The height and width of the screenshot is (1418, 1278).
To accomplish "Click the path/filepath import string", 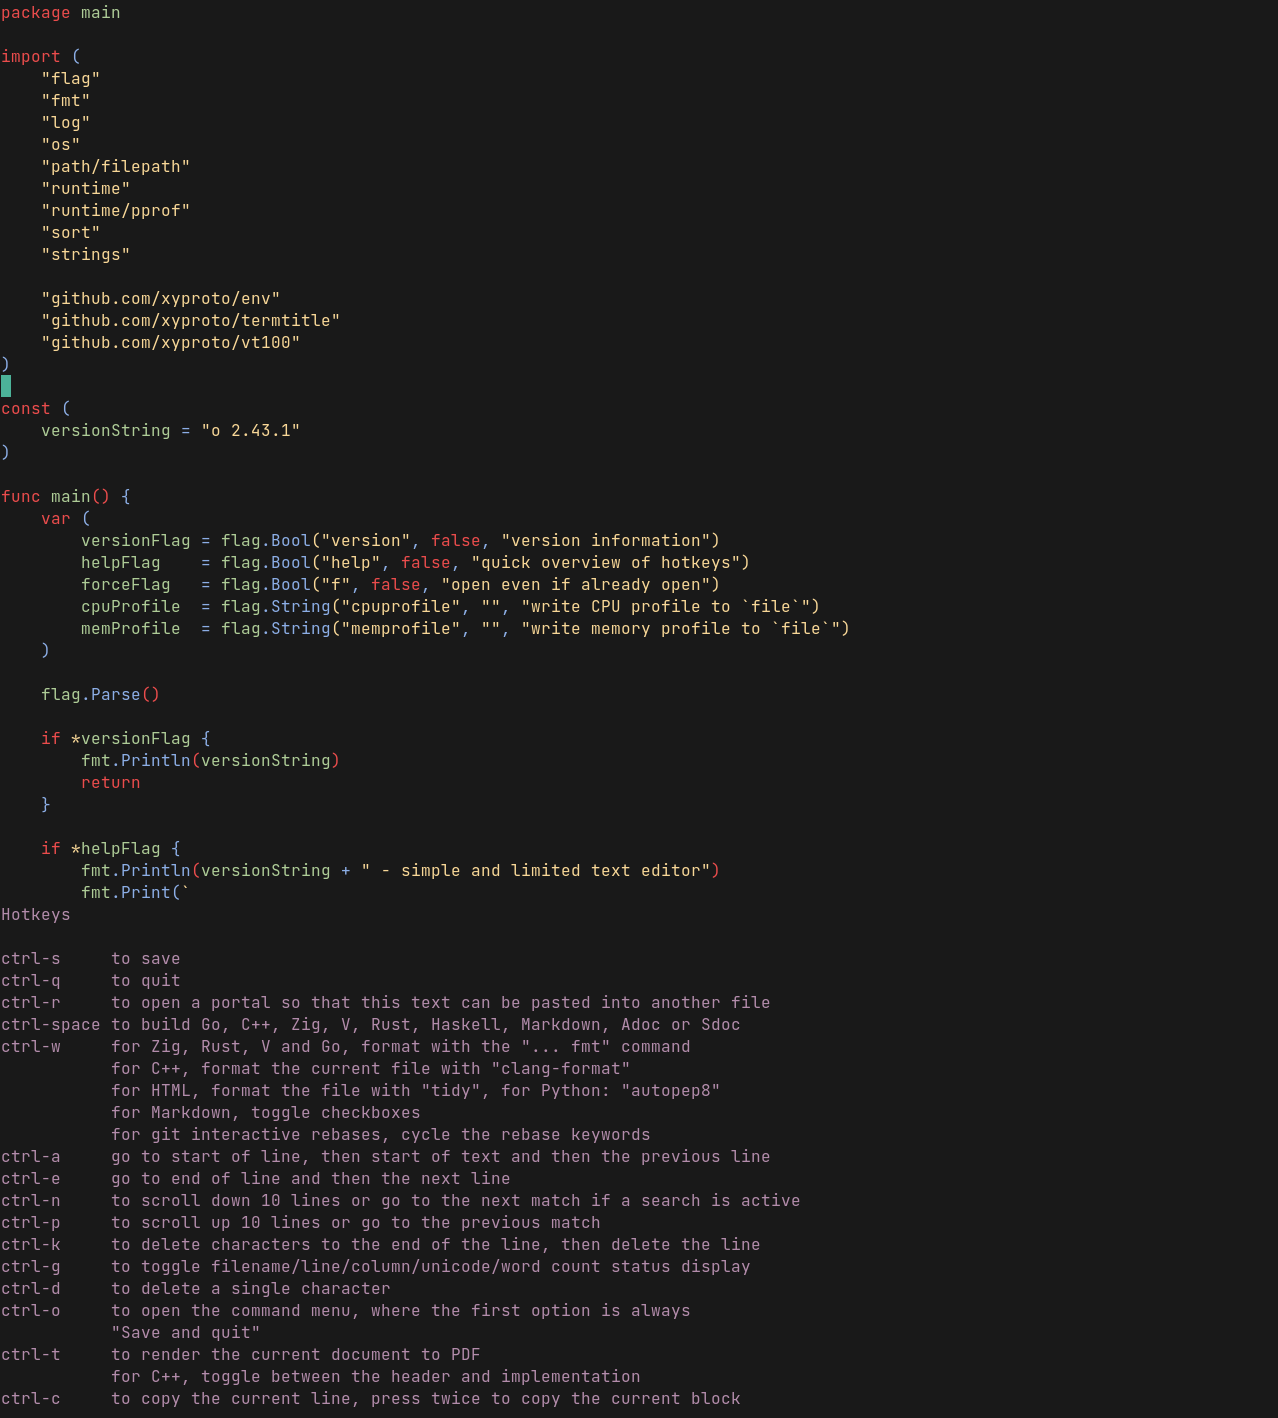I will pos(115,166).
